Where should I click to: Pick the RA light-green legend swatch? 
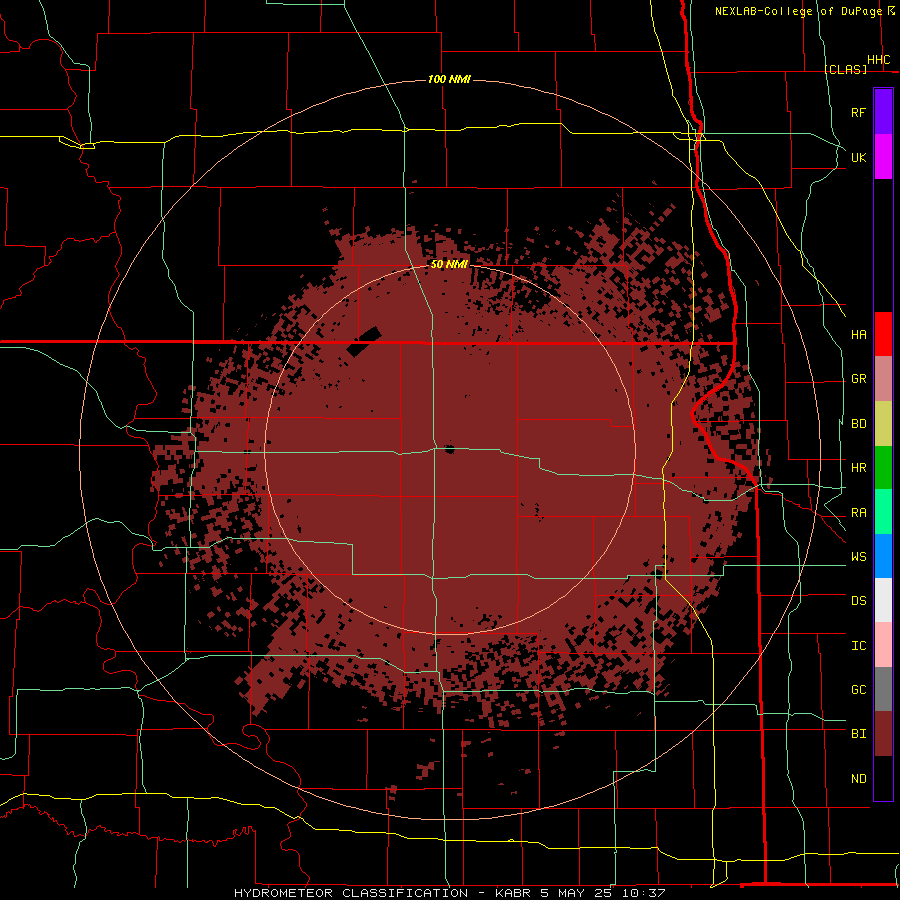(x=883, y=512)
